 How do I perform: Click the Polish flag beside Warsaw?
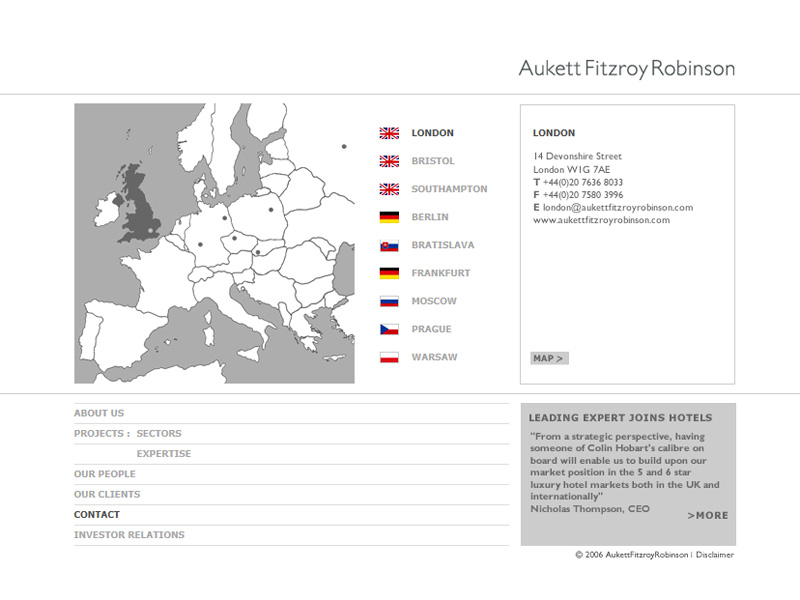[x=389, y=357]
